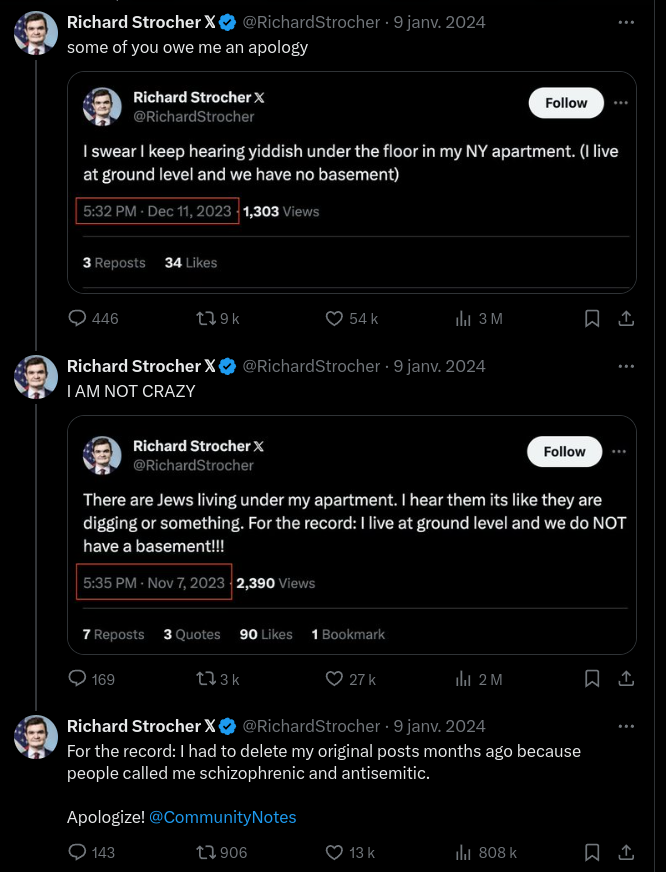Screen dimensions: 666x872
Task: Follow Richard Strocher in the Nov 7 quoted tweet
Action: 564,452
